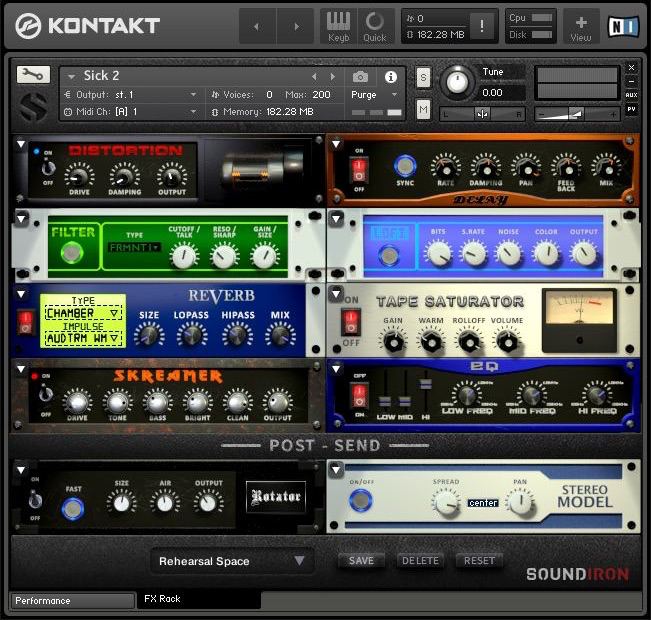Screen dimensions: 651x620
Task: Open the Rehearsal Space preset dropdown
Action: 232,561
